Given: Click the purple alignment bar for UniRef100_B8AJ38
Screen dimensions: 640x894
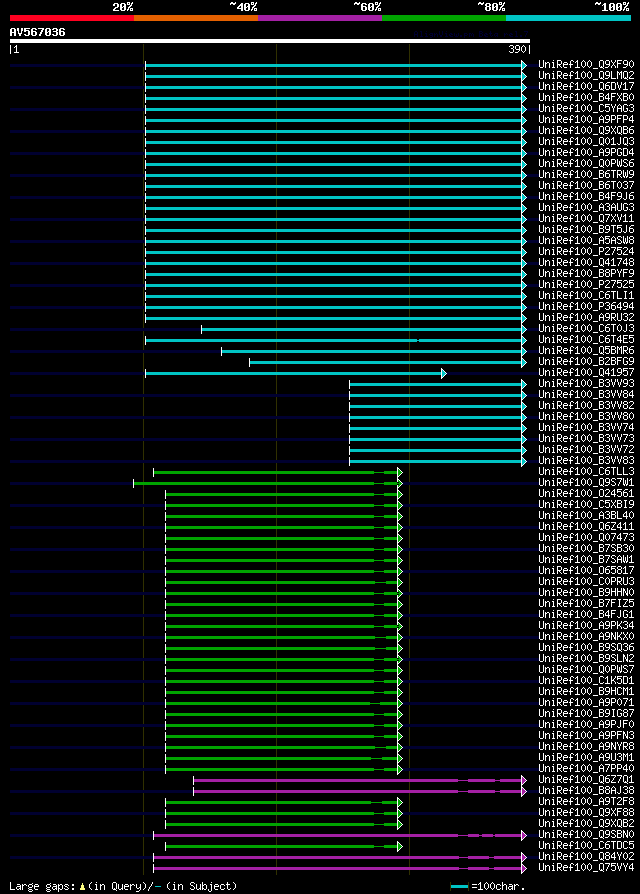Looking at the screenshot, I should tap(360, 791).
